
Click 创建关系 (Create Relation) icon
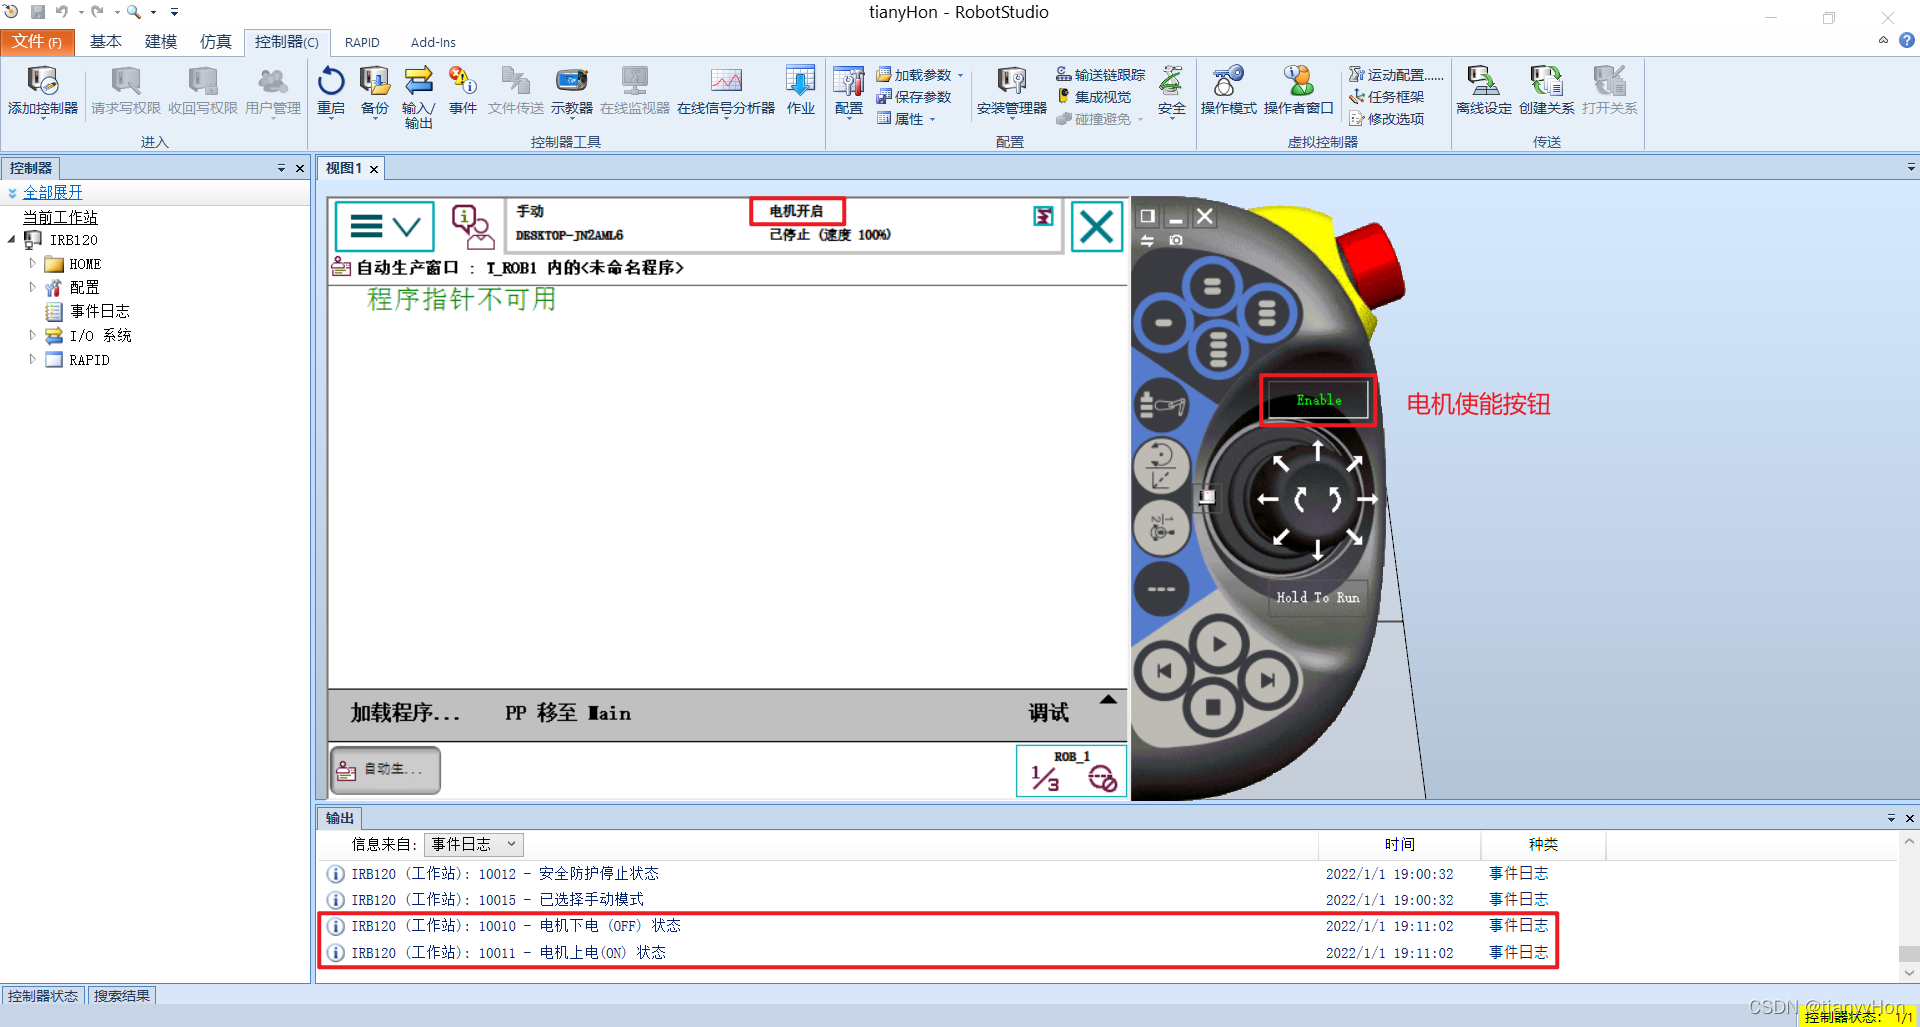pyautogui.click(x=1546, y=90)
